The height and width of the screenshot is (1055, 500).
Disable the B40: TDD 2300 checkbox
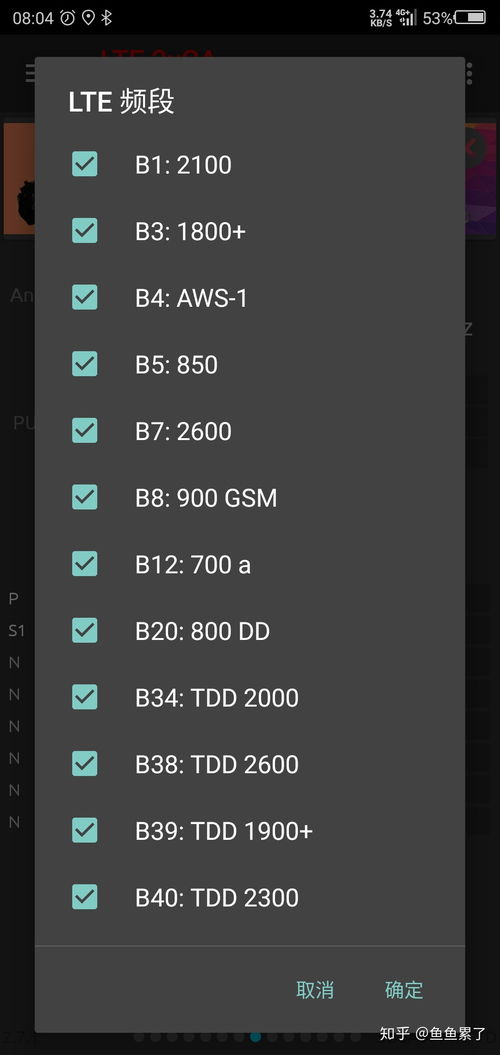click(x=85, y=897)
